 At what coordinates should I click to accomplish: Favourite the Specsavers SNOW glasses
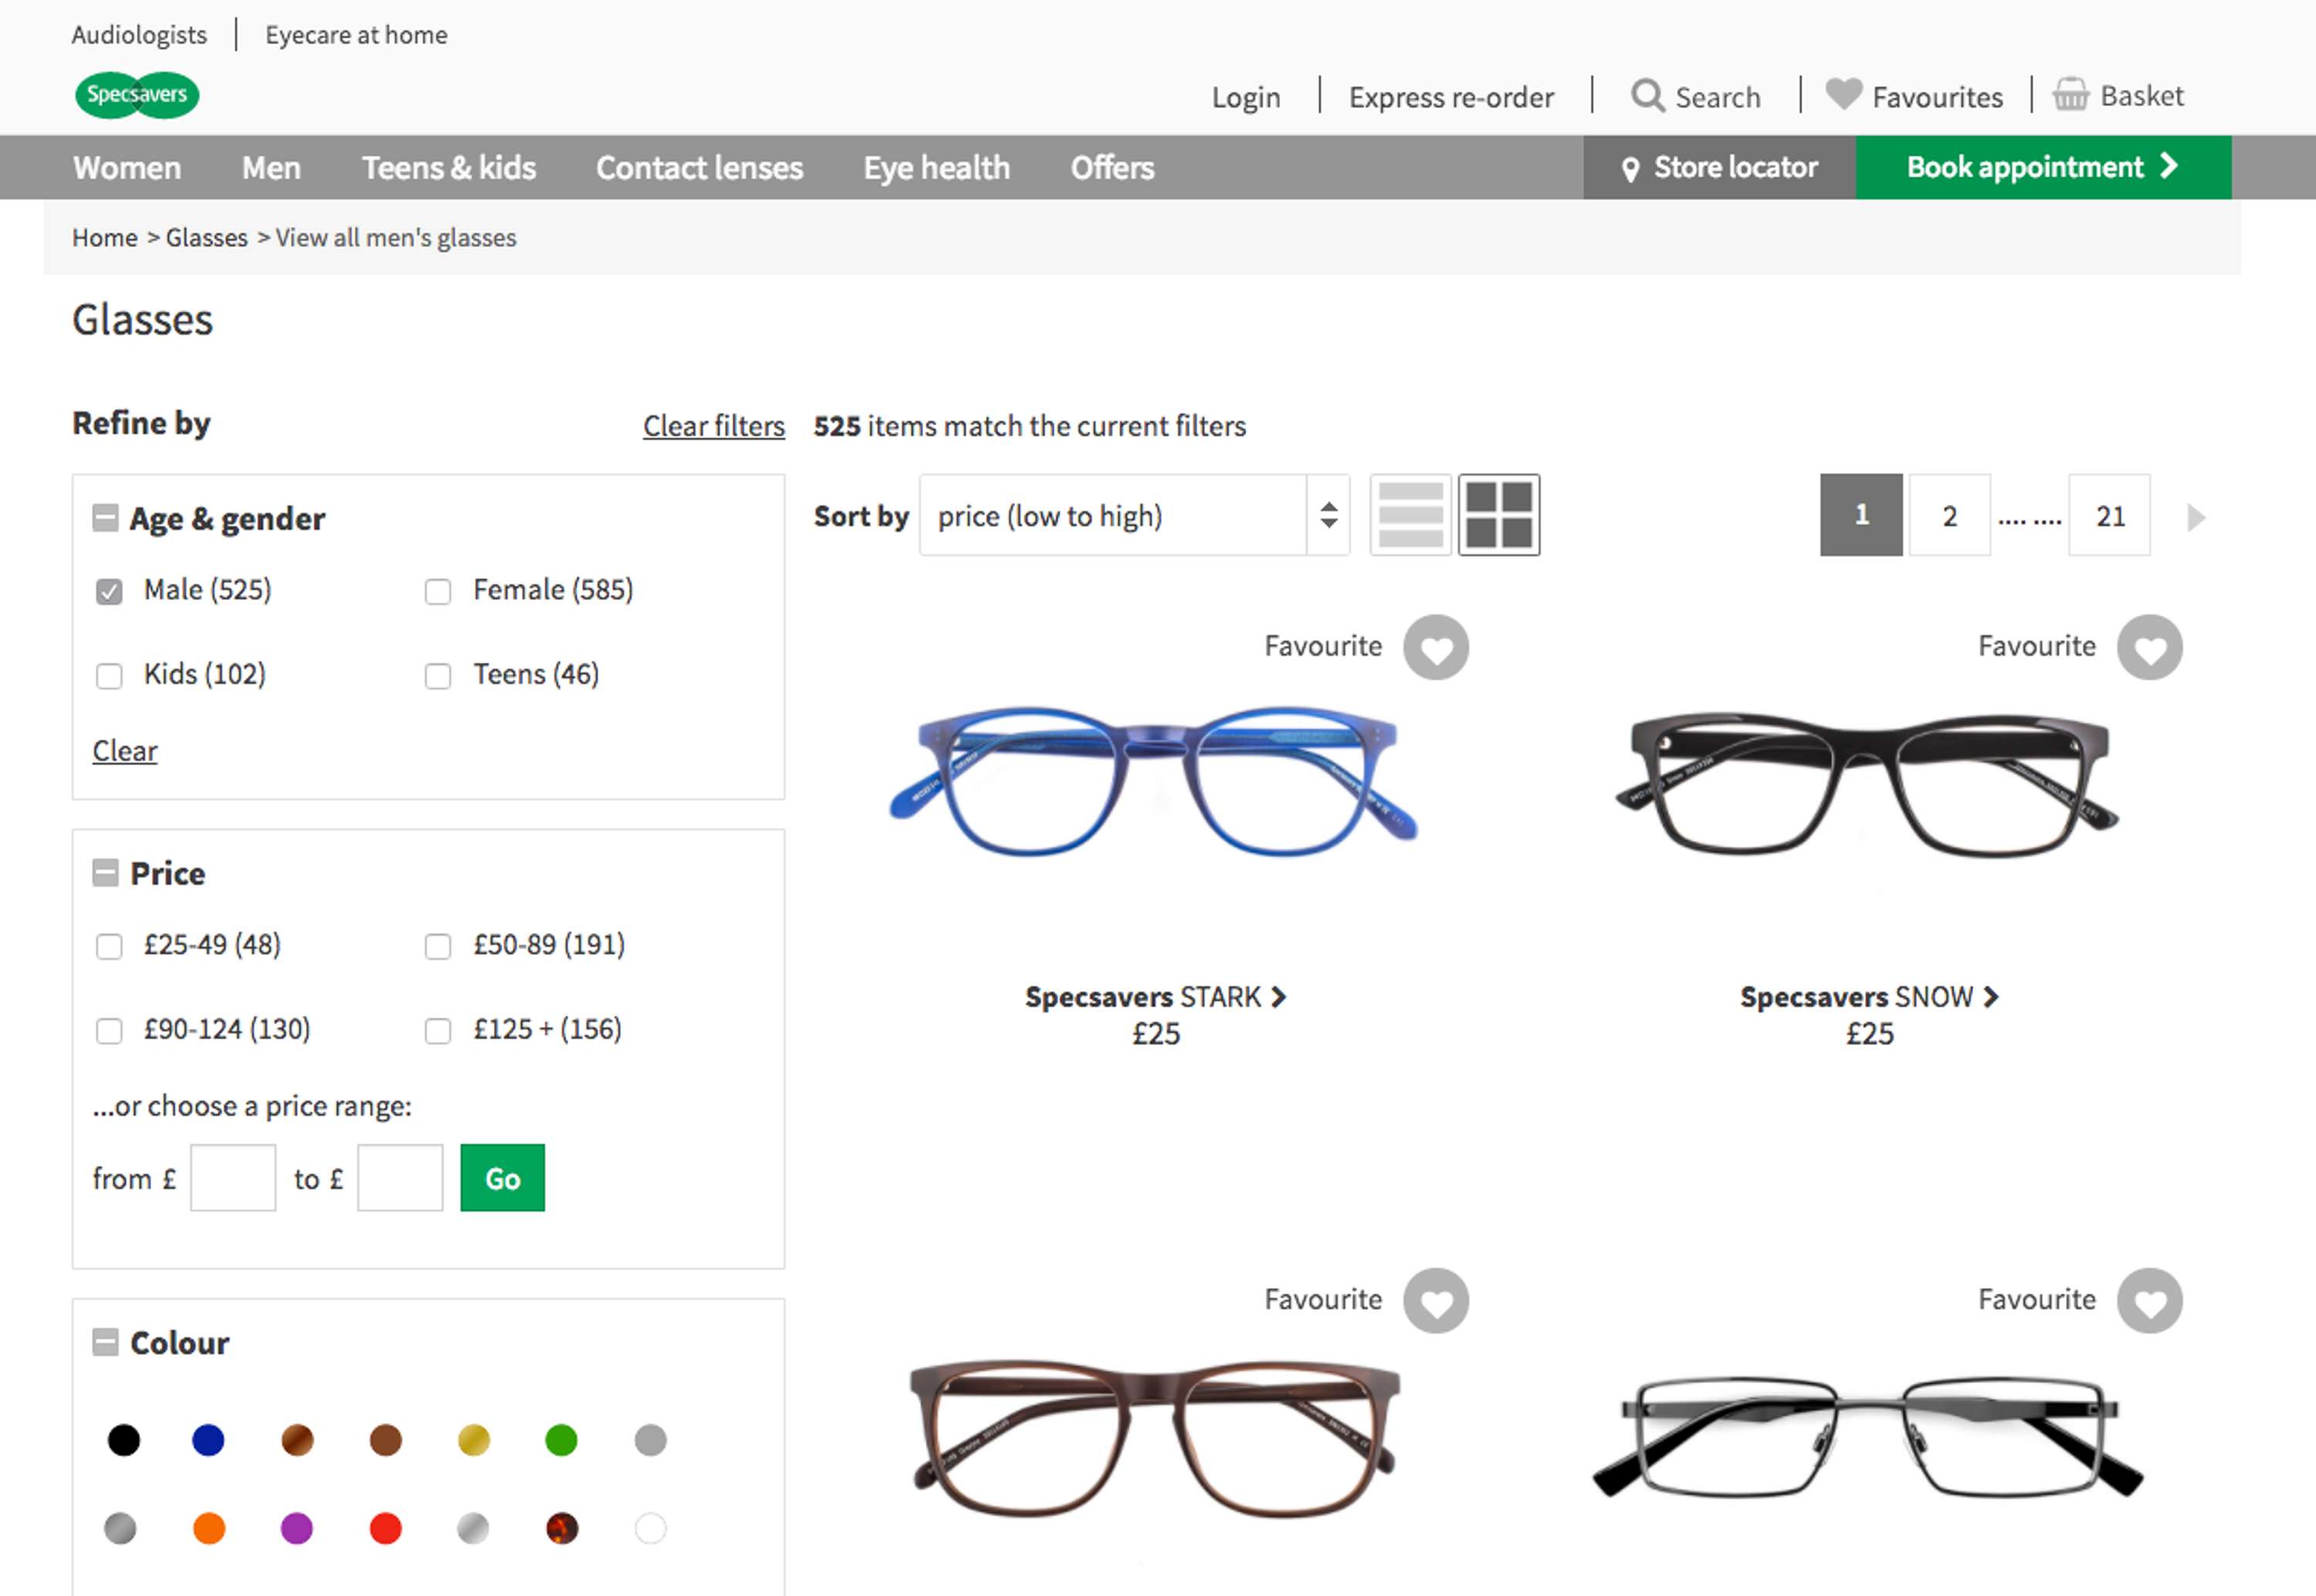click(2150, 648)
